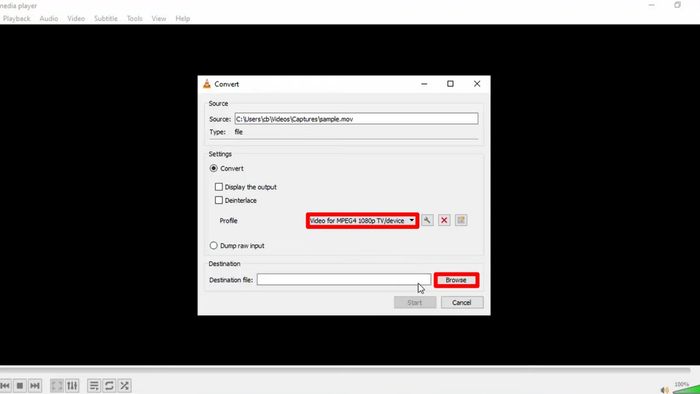This screenshot has width=700, height=394.
Task: Toggle the playlist view icon
Action: pos(94,385)
